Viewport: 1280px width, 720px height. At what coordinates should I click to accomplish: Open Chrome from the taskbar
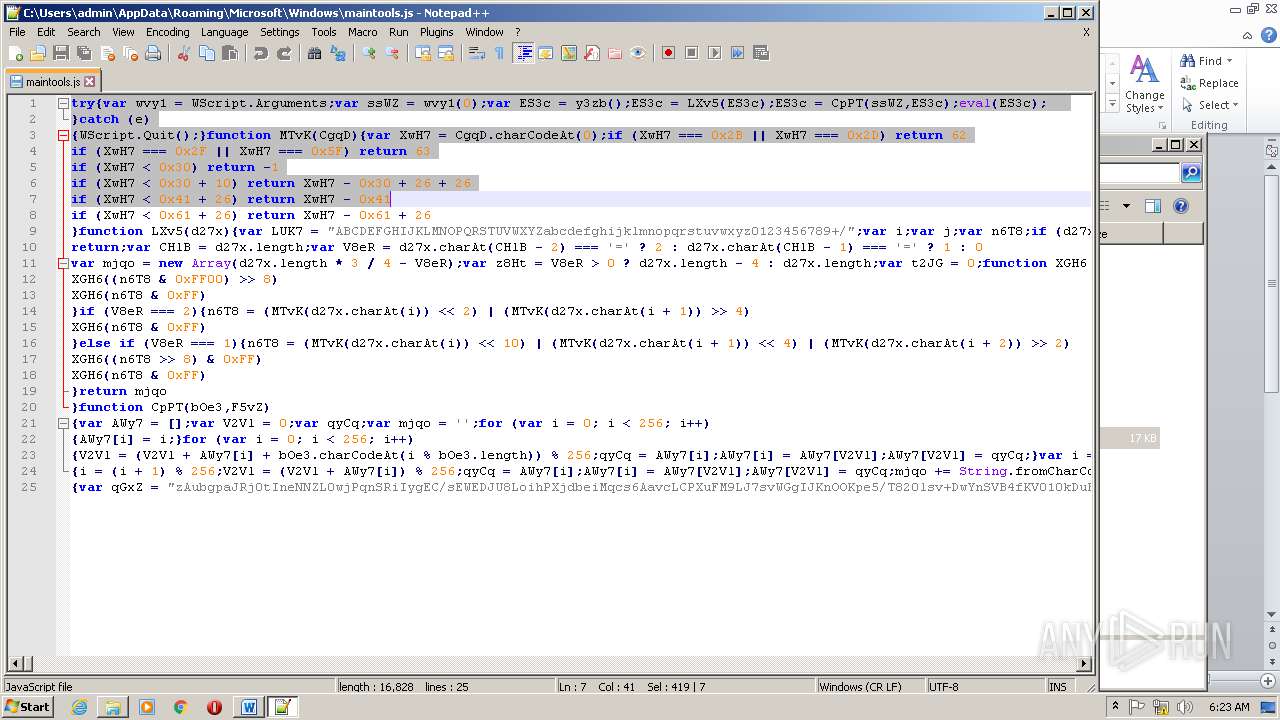pos(180,707)
